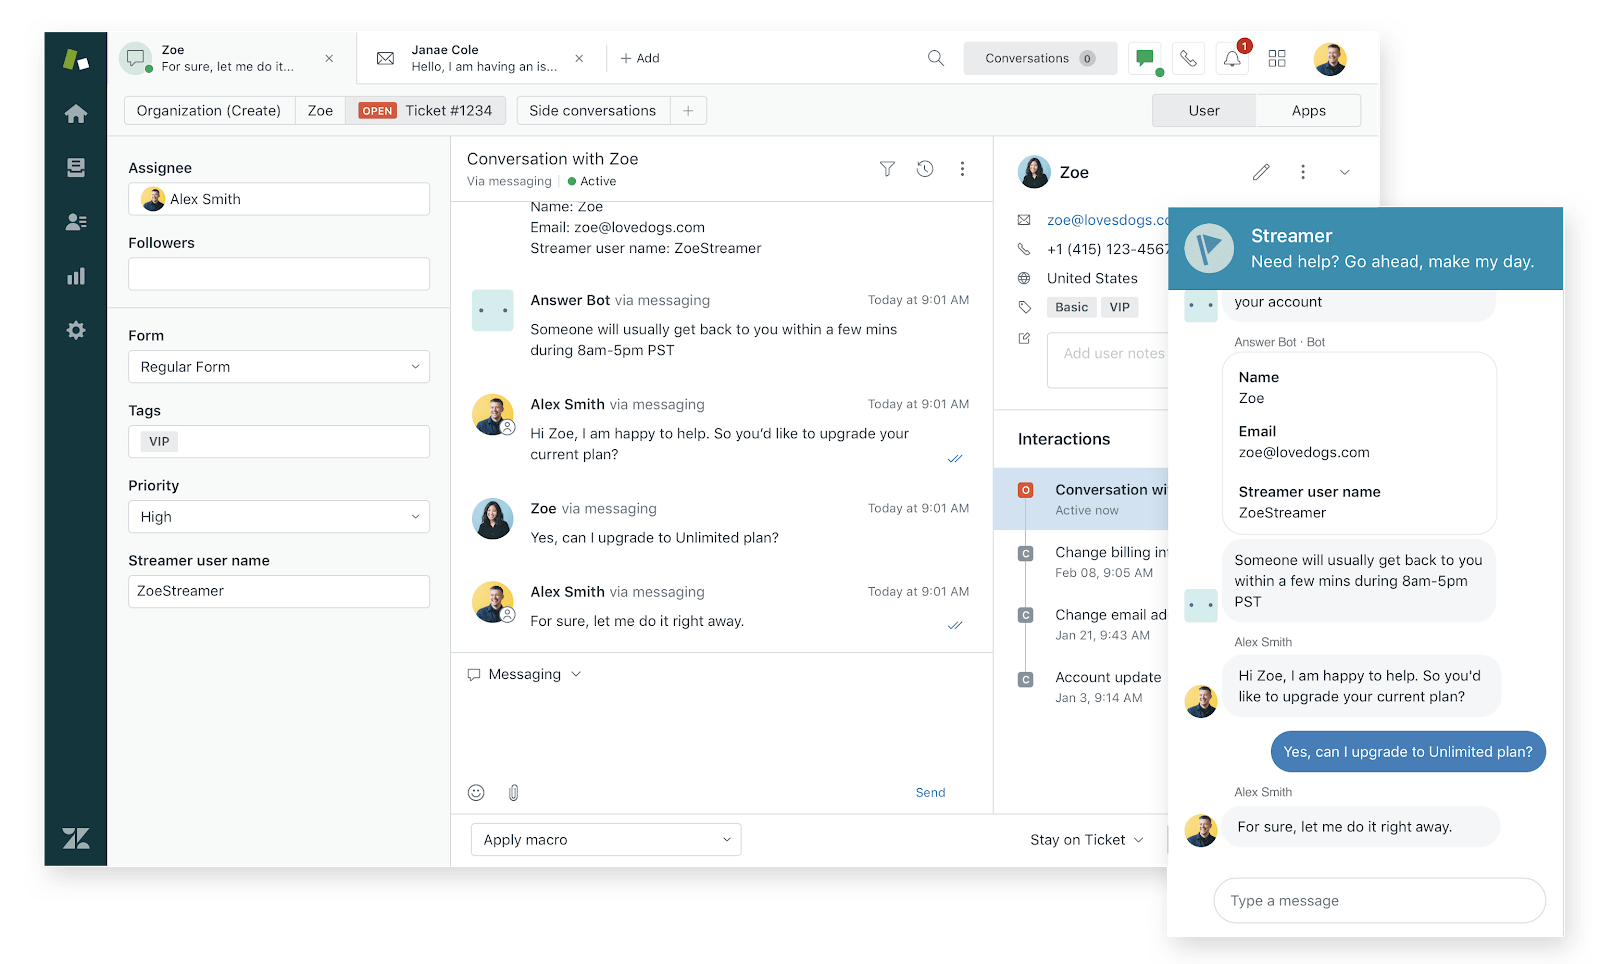Switch to the Apps tab
Viewport: 1600px width, 964px height.
coord(1308,110)
